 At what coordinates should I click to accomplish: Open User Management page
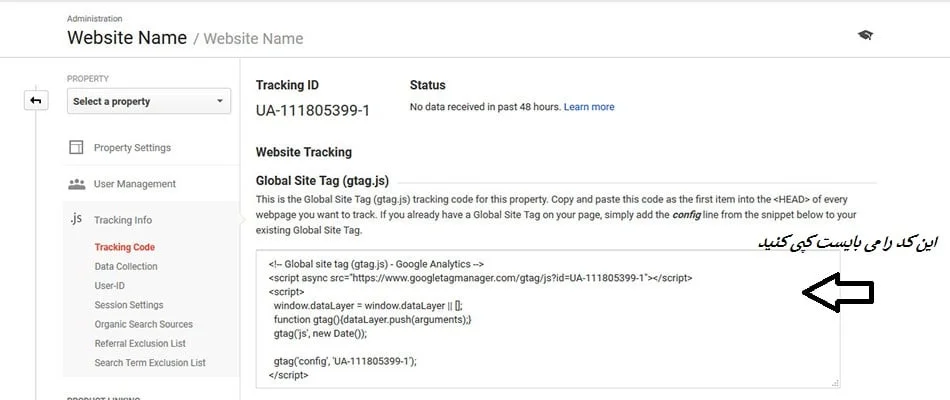134,184
